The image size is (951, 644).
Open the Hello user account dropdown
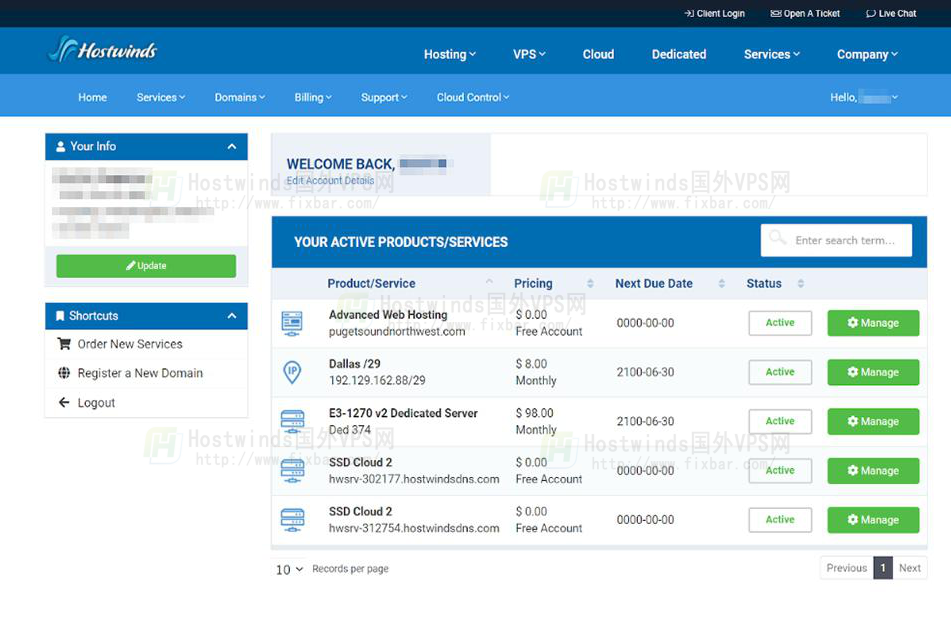[x=864, y=97]
